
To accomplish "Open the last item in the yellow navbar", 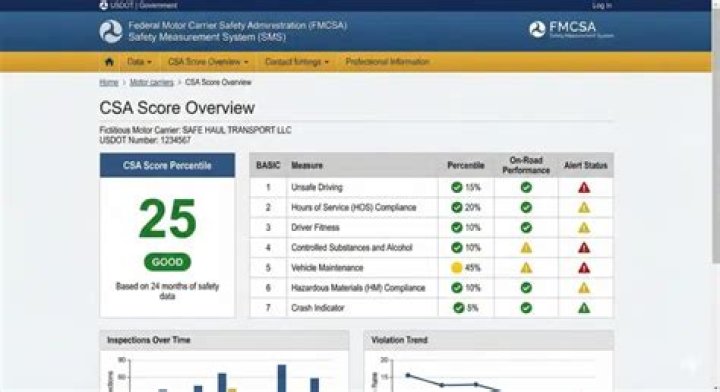I will coord(388,62).
